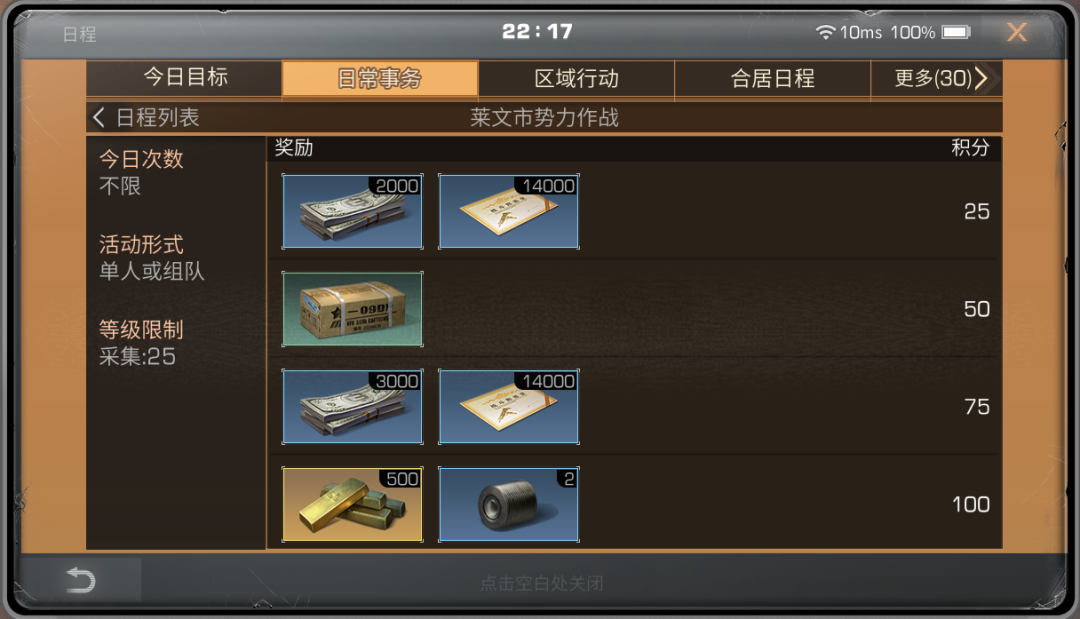This screenshot has width=1080, height=619.
Task: Click the return arrow icon at bottom left
Action: [81, 580]
